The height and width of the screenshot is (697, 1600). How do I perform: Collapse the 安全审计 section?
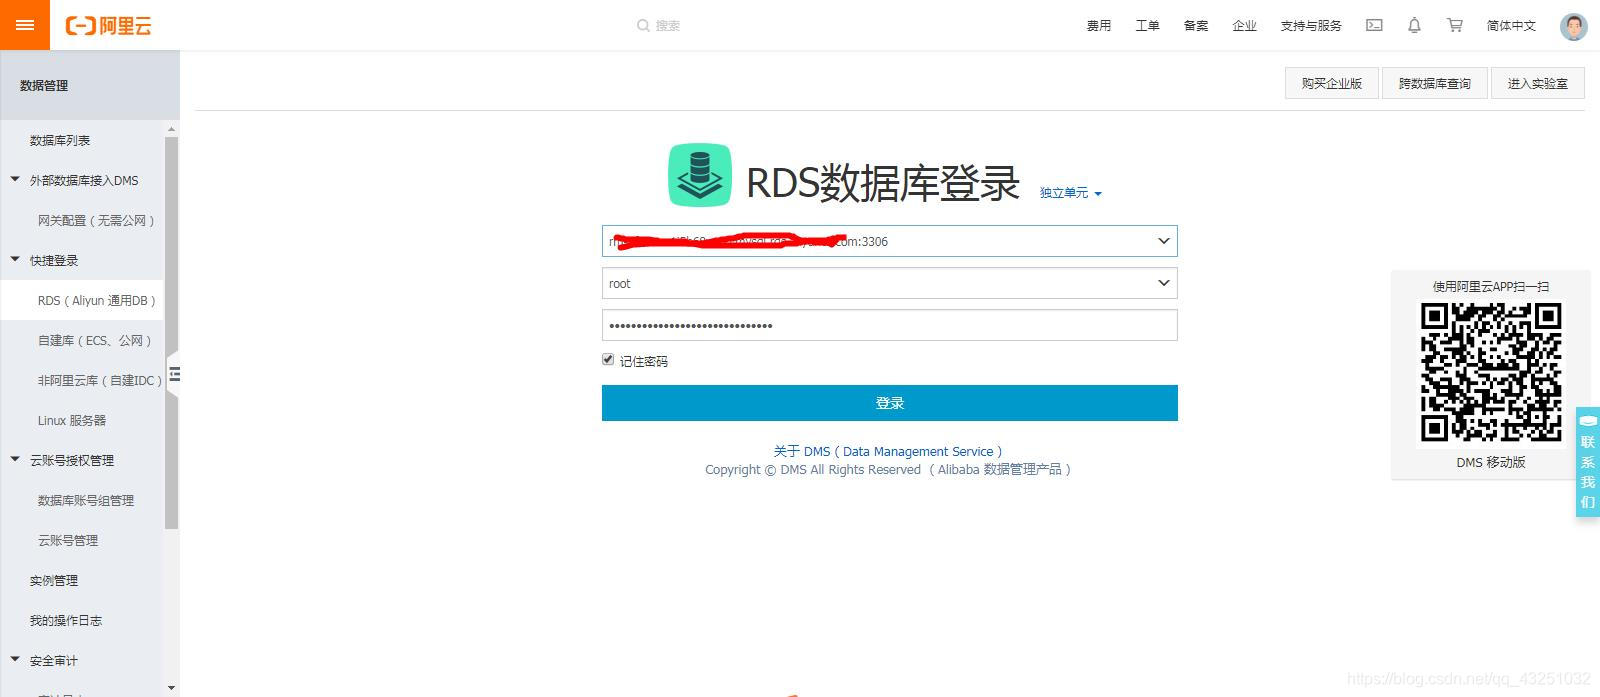(x=15, y=660)
